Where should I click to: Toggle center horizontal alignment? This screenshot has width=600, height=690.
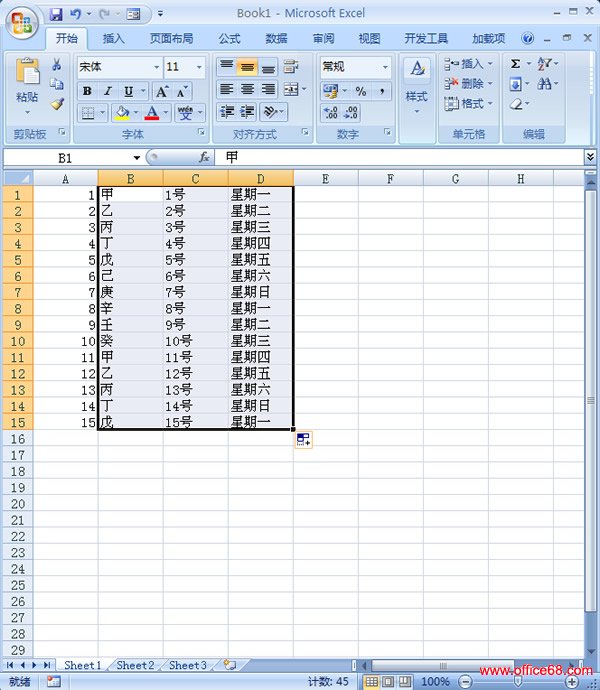(247, 89)
